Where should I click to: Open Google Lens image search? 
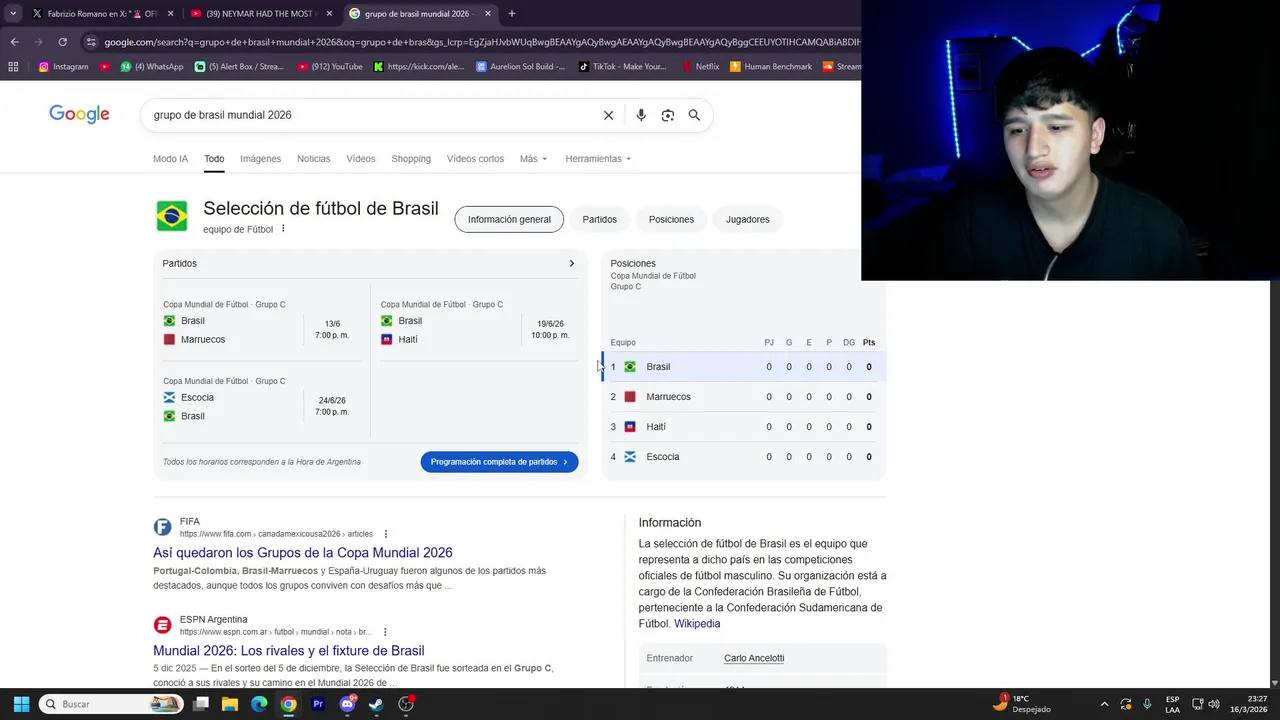(x=668, y=115)
